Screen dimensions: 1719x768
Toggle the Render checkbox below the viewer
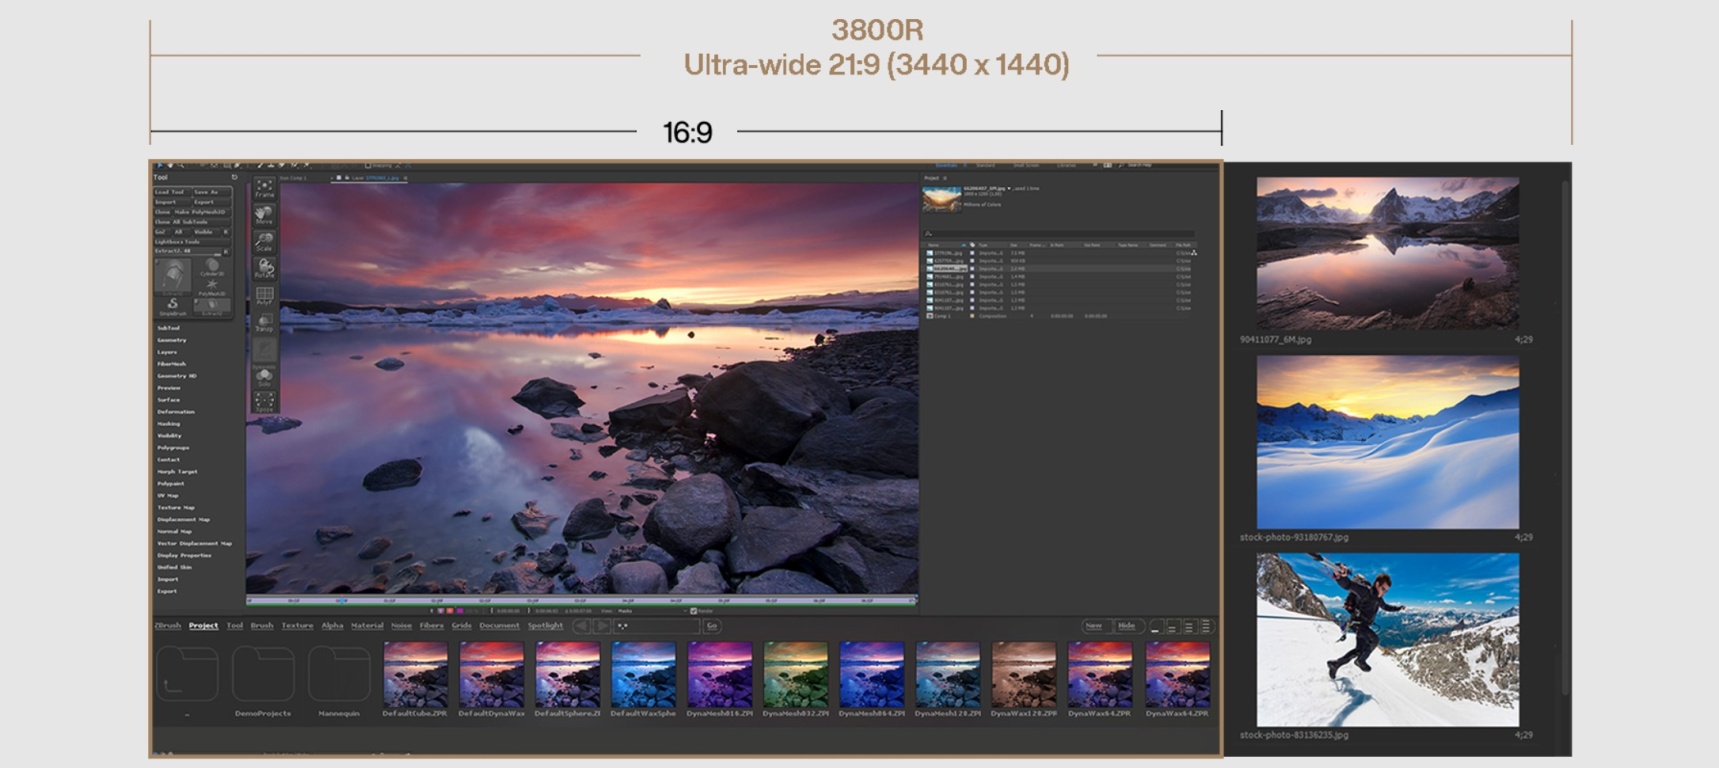693,610
